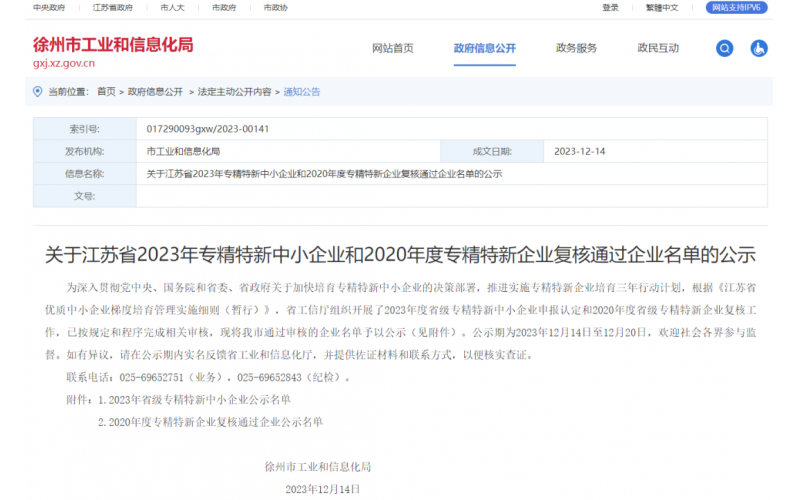Click the accessibility wheelchair icon

(x=759, y=48)
